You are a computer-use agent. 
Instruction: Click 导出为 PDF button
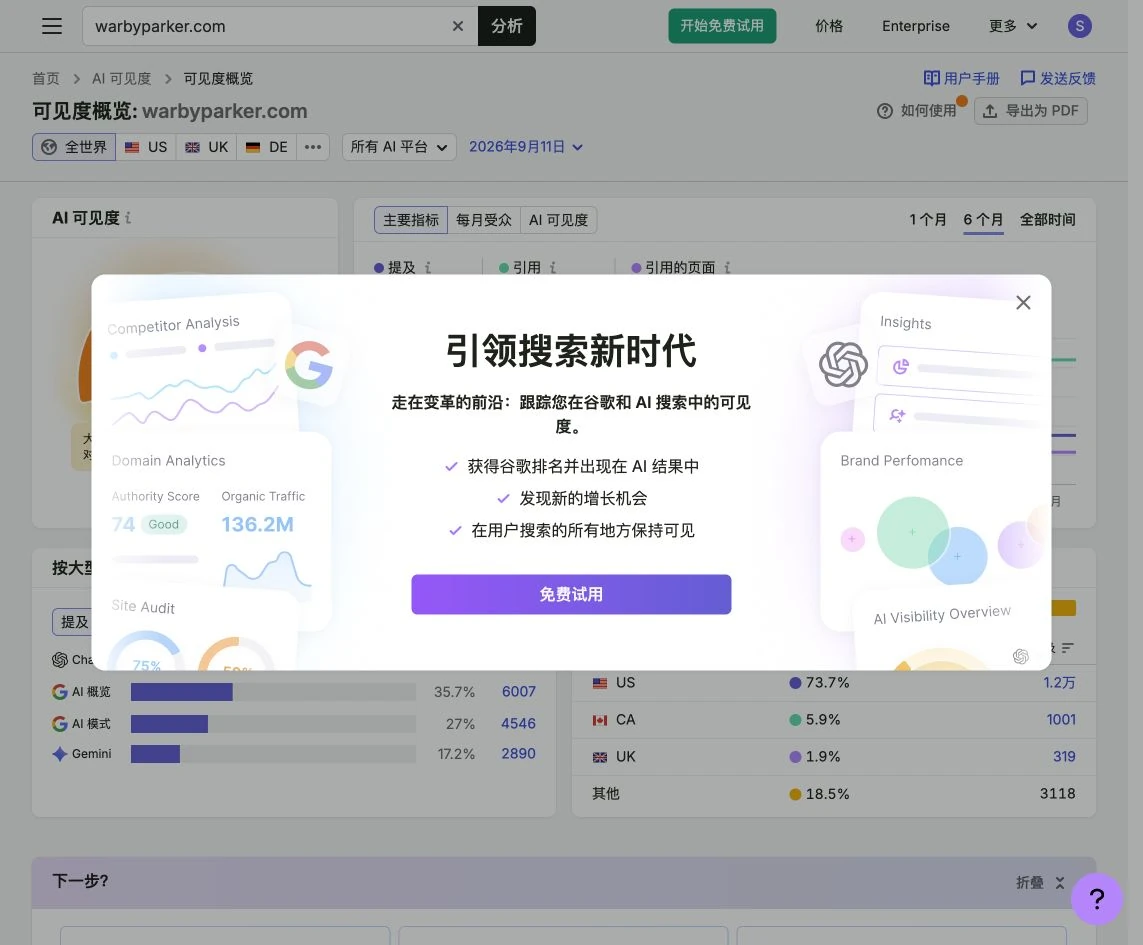pyautogui.click(x=1031, y=111)
